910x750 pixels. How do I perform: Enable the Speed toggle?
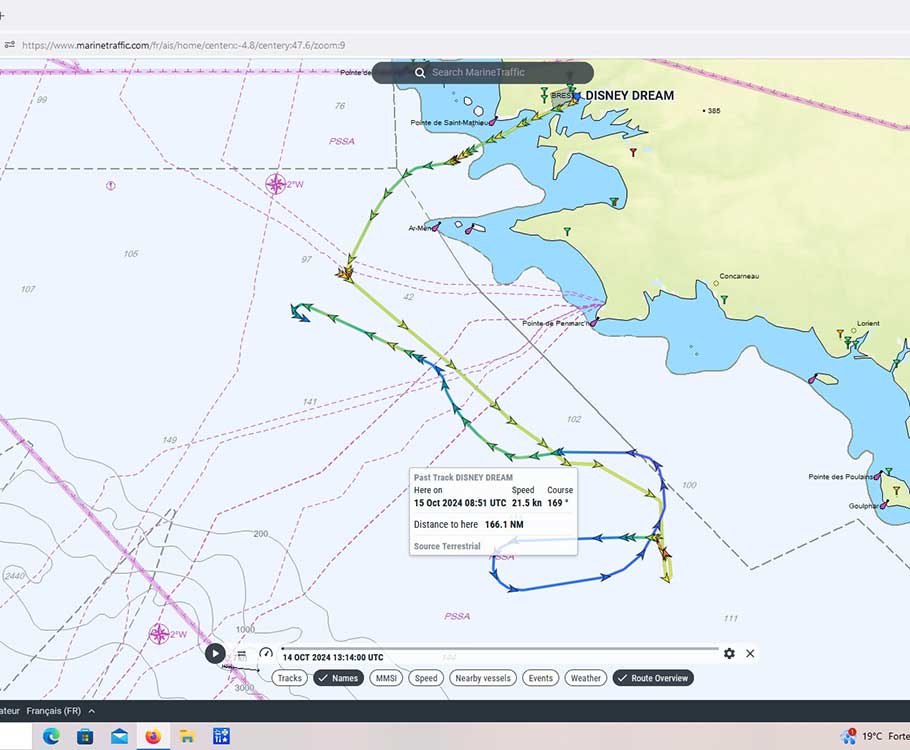tap(426, 678)
